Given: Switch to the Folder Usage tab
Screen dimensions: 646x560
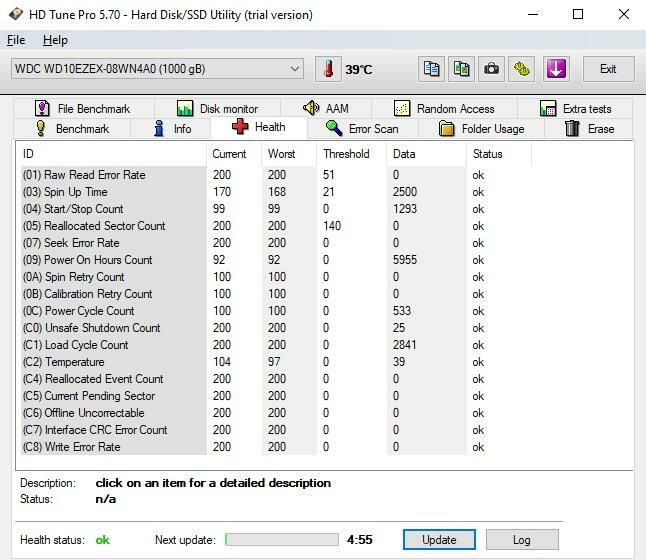Looking at the screenshot, I should (x=481, y=129).
